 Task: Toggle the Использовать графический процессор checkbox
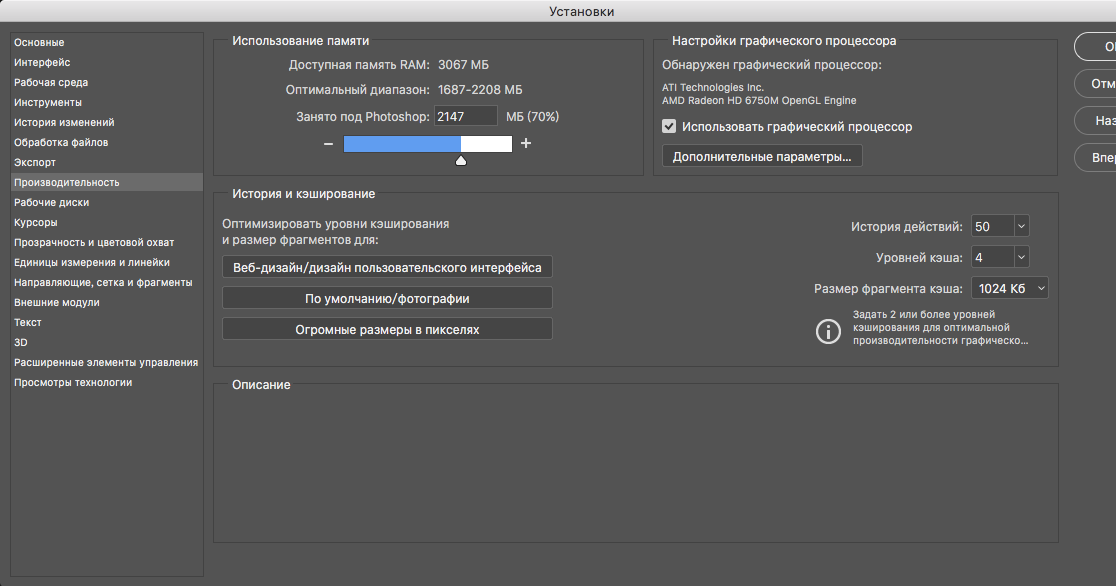(x=670, y=127)
